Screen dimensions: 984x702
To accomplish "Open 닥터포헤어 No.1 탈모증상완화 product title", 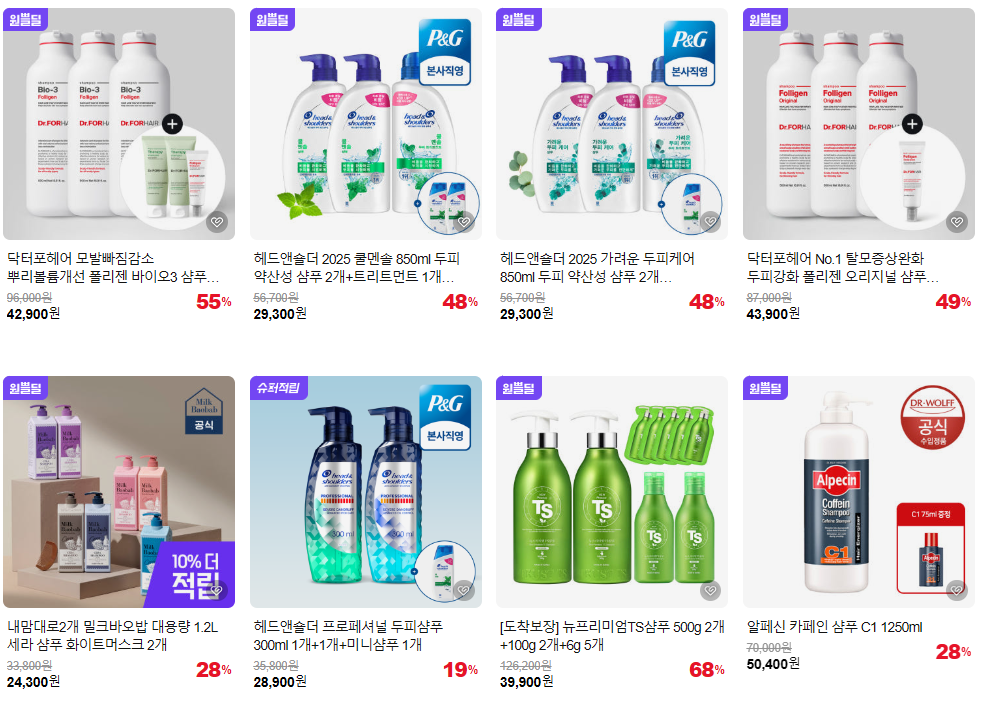I will pos(843,267).
